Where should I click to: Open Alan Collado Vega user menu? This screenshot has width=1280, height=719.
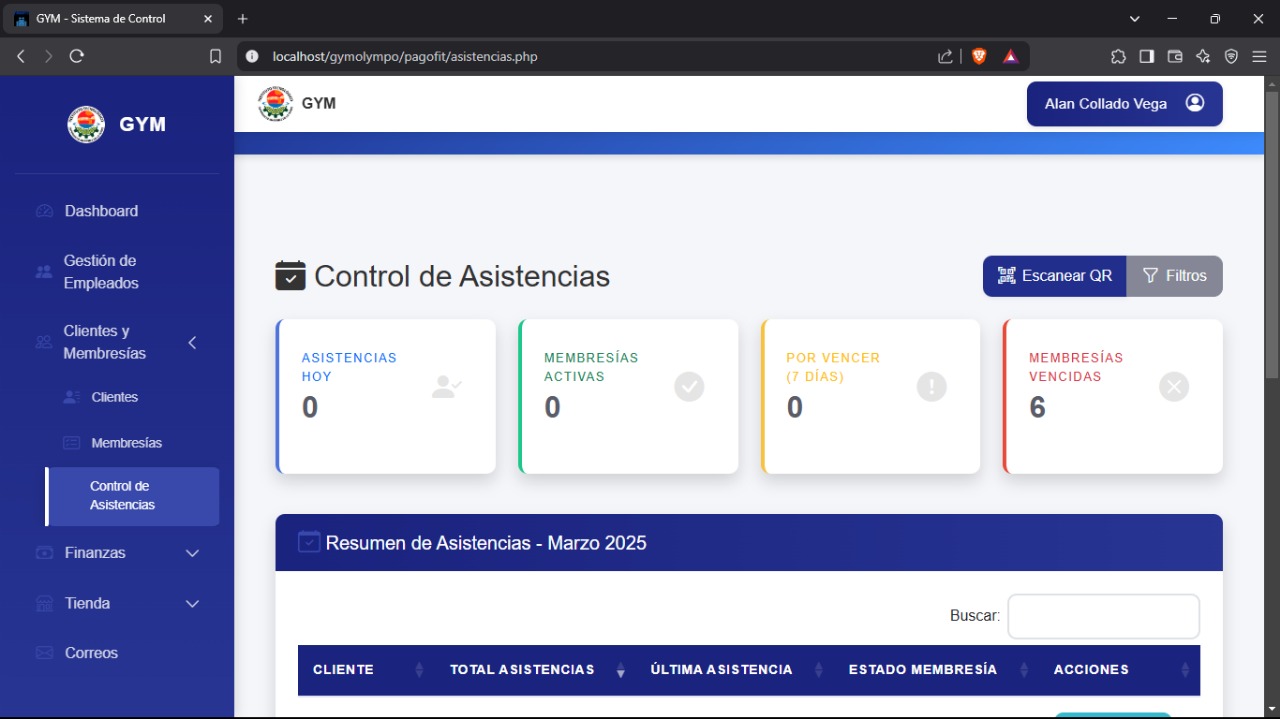1124,104
